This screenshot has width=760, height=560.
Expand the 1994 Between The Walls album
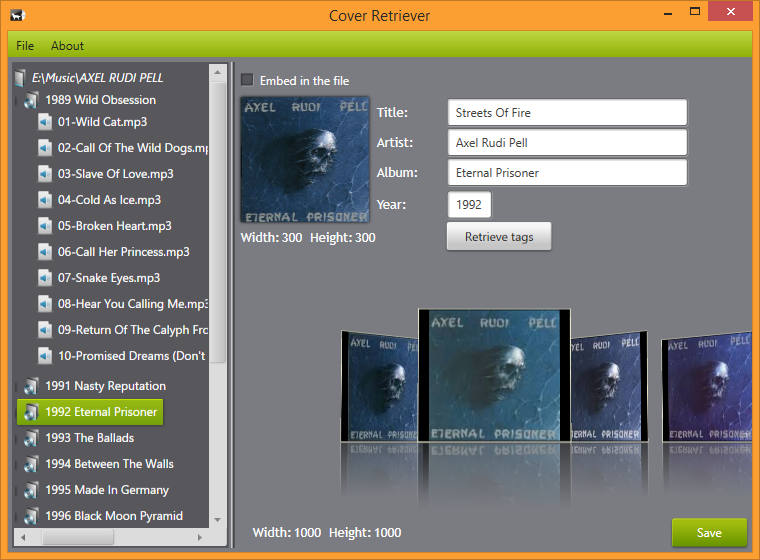16,464
